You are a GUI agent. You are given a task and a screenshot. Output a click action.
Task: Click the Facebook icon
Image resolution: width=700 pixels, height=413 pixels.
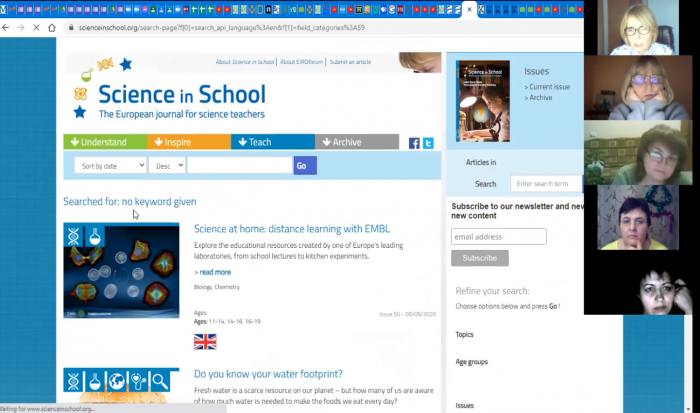click(414, 143)
